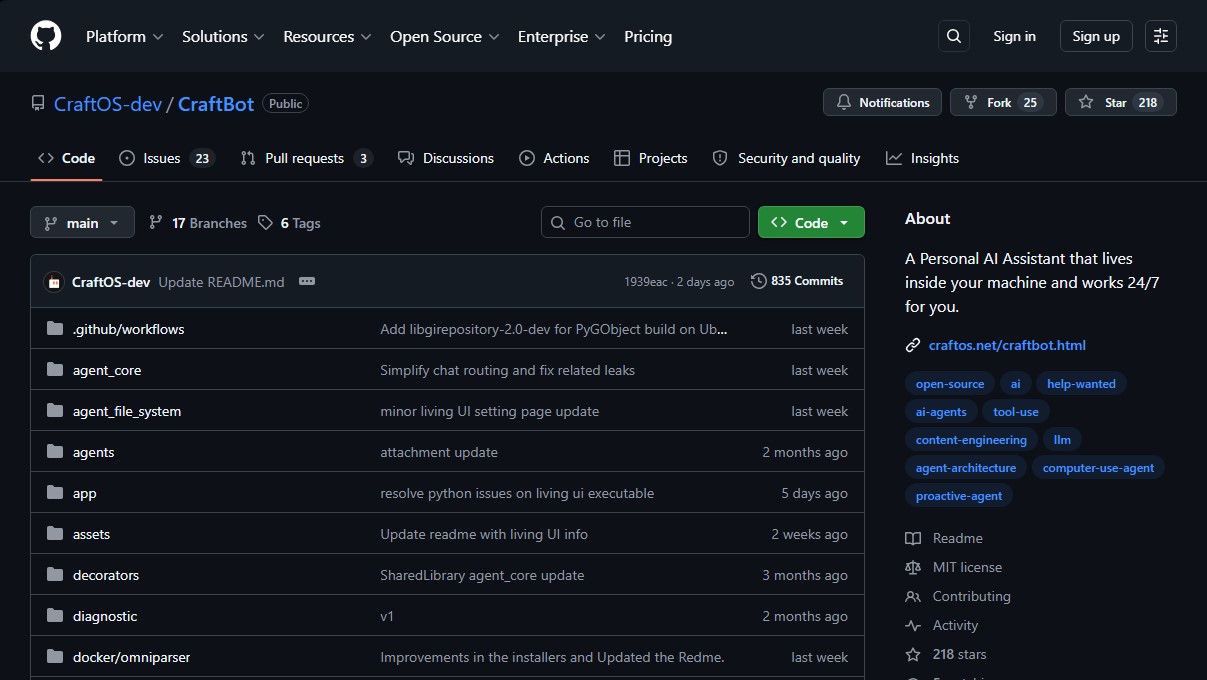Open appearance settings icon beside Sign up
The width and height of the screenshot is (1207, 680).
(x=1161, y=36)
